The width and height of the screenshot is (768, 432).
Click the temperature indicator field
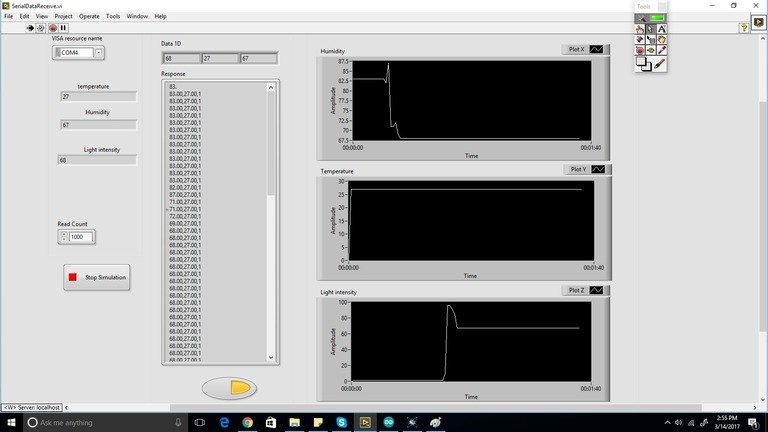[x=98, y=96]
